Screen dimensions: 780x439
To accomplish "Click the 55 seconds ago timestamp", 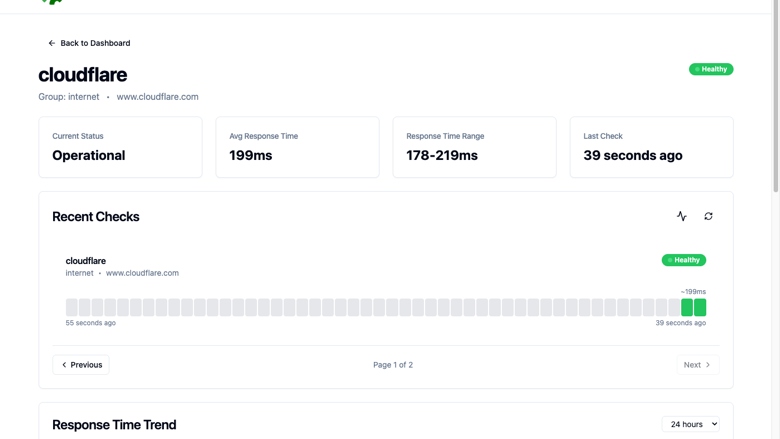I will (91, 323).
